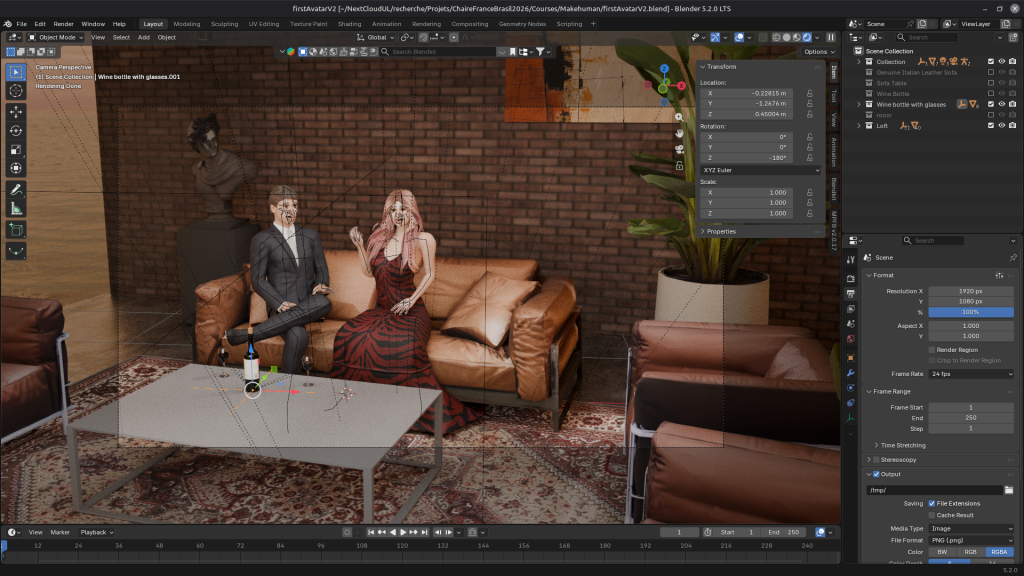Switch to solid viewport shading
This screenshot has height=576, width=1024.
[x=786, y=37]
